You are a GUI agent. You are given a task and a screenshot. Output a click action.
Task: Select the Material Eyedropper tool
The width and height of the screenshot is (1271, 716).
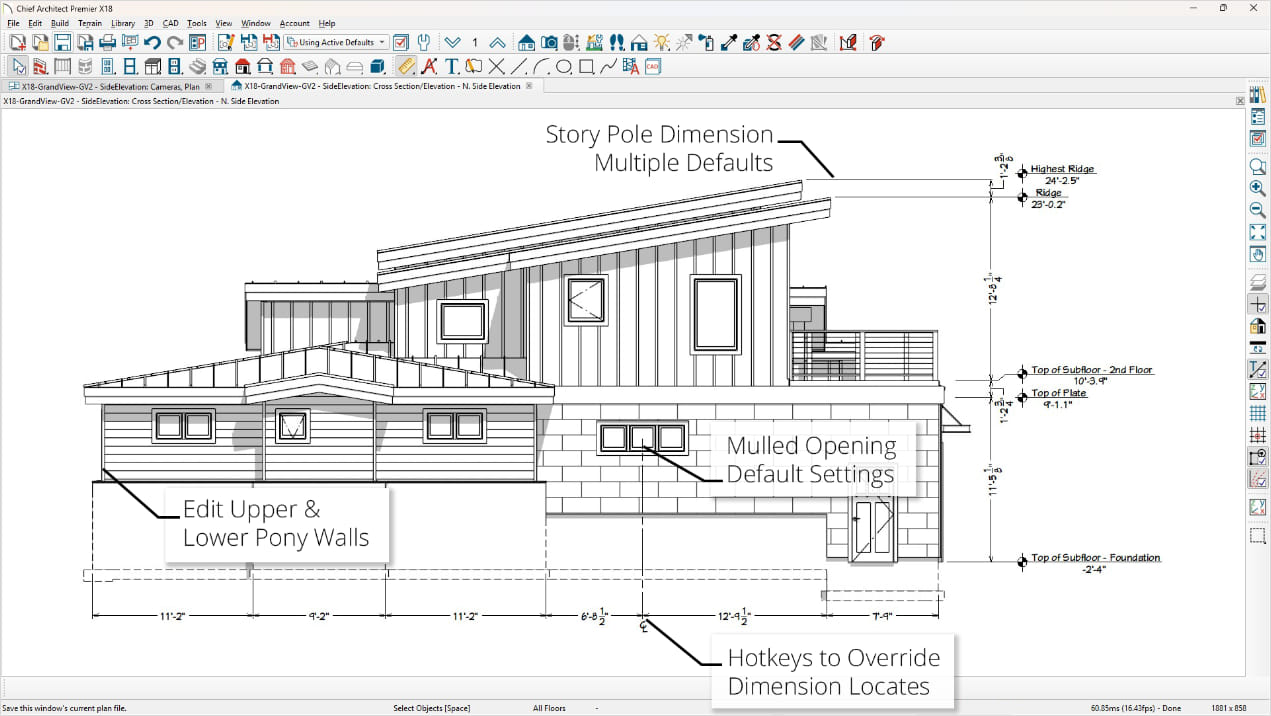(729, 42)
